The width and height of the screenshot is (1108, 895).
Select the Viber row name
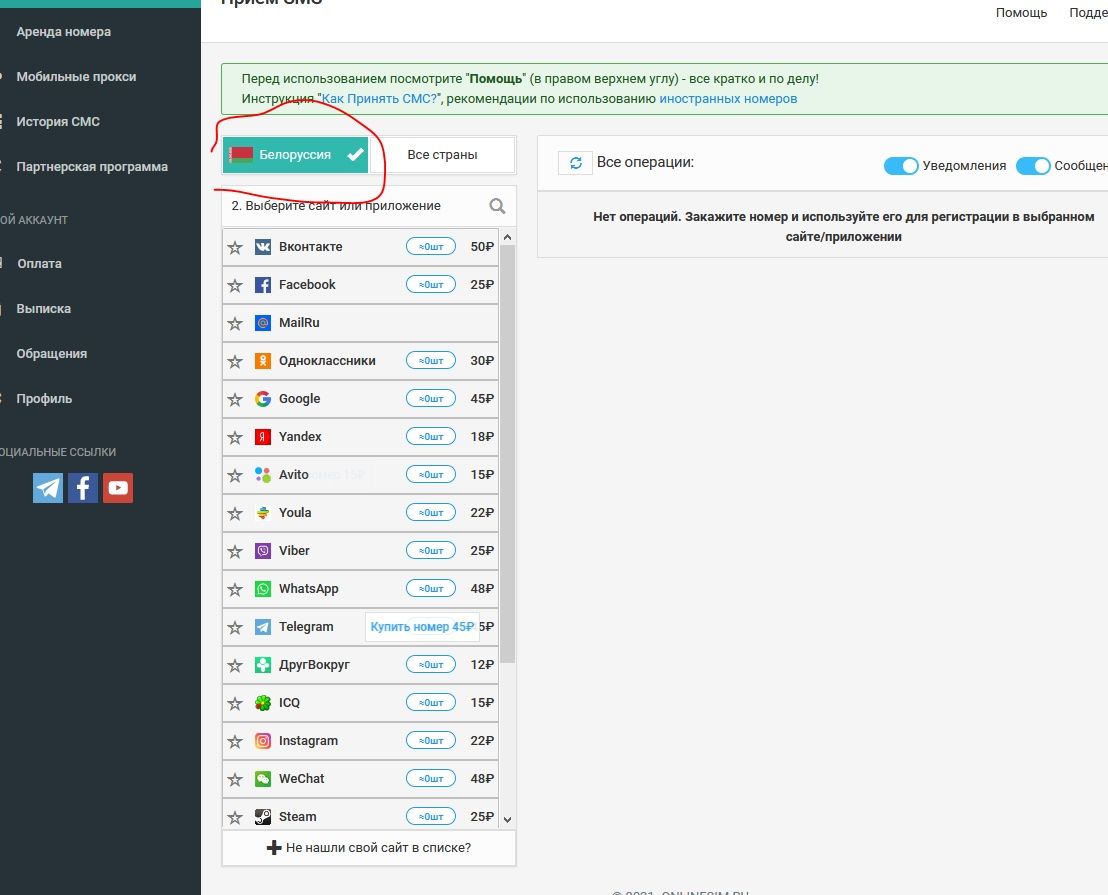pos(294,550)
